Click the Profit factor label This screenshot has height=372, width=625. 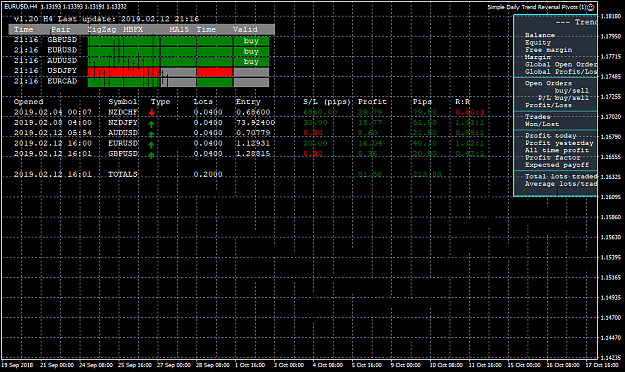pyautogui.click(x=553, y=157)
